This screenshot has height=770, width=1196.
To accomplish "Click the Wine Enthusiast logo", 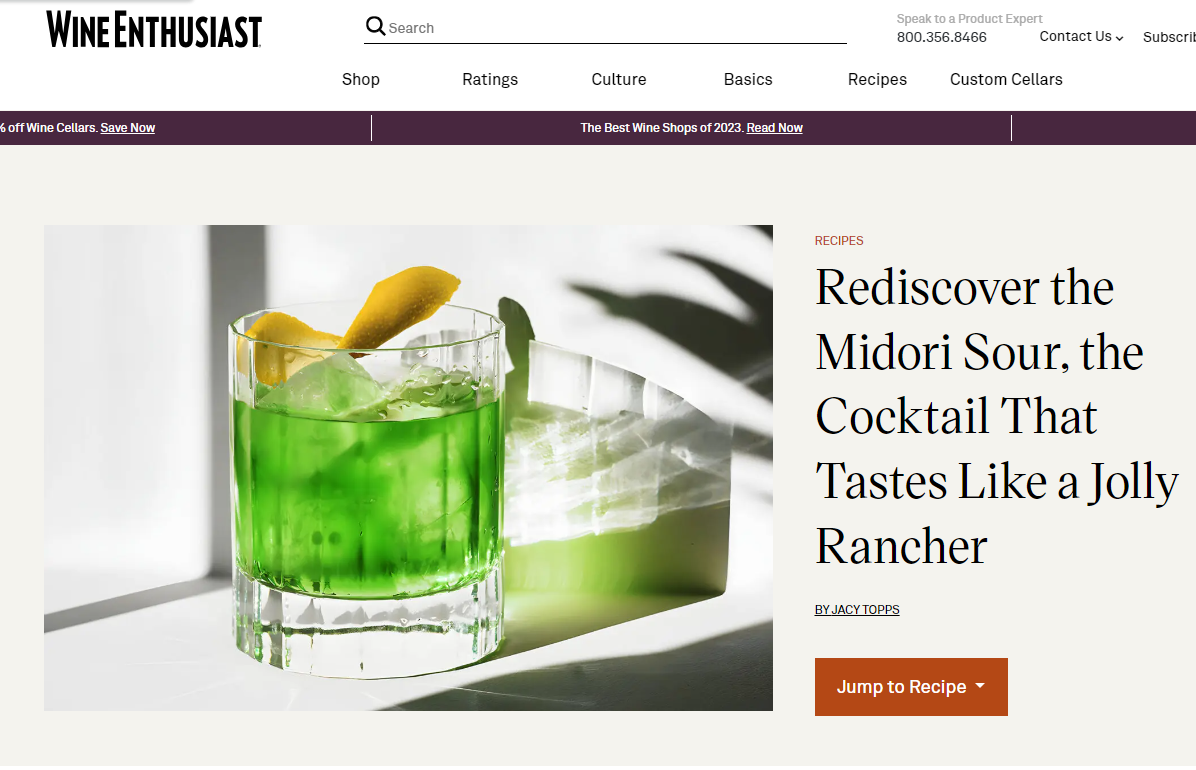I will [154, 30].
